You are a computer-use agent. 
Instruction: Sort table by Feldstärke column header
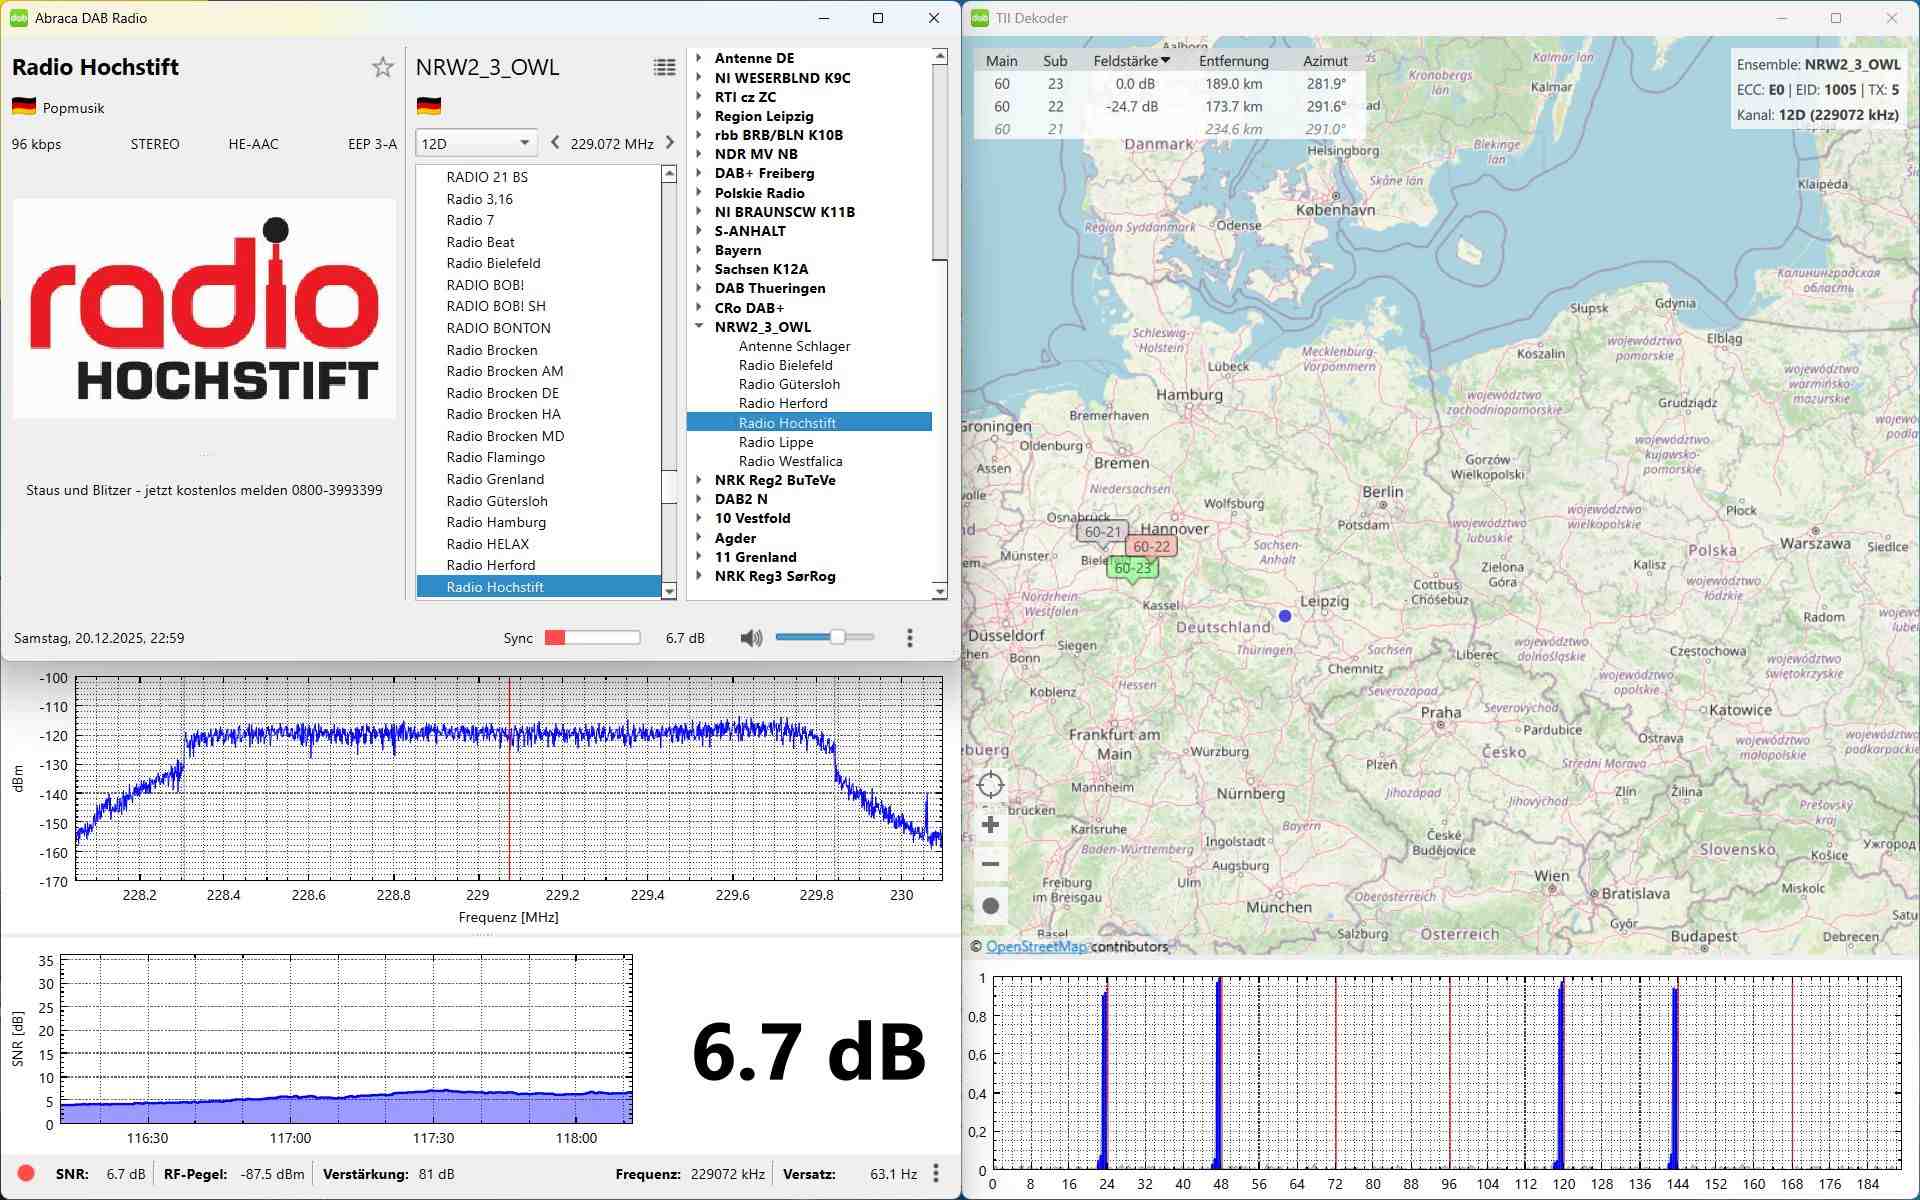click(x=1130, y=61)
